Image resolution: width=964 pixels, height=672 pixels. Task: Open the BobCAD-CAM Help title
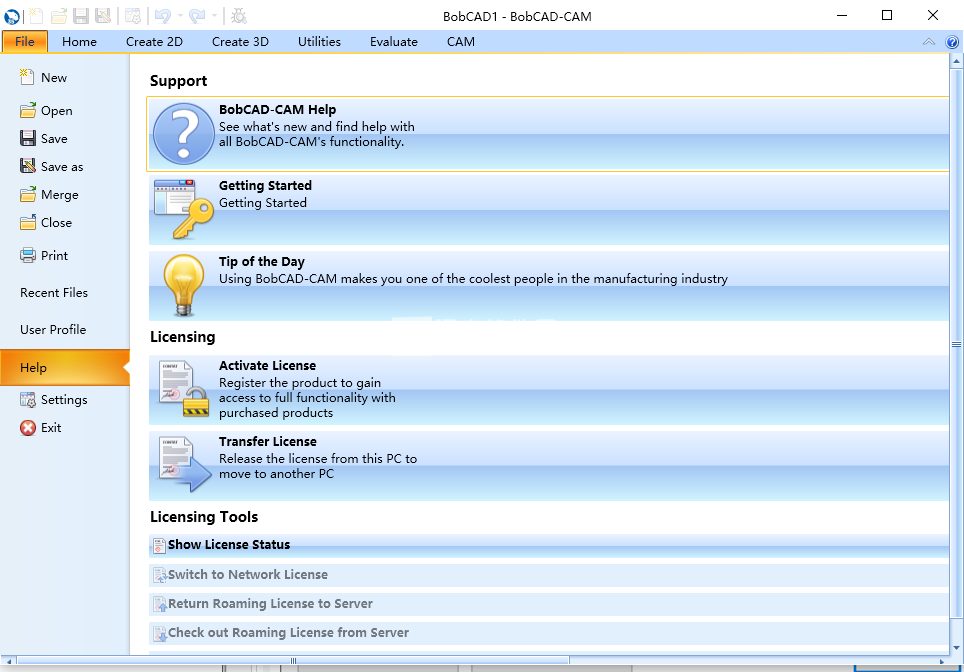click(277, 109)
